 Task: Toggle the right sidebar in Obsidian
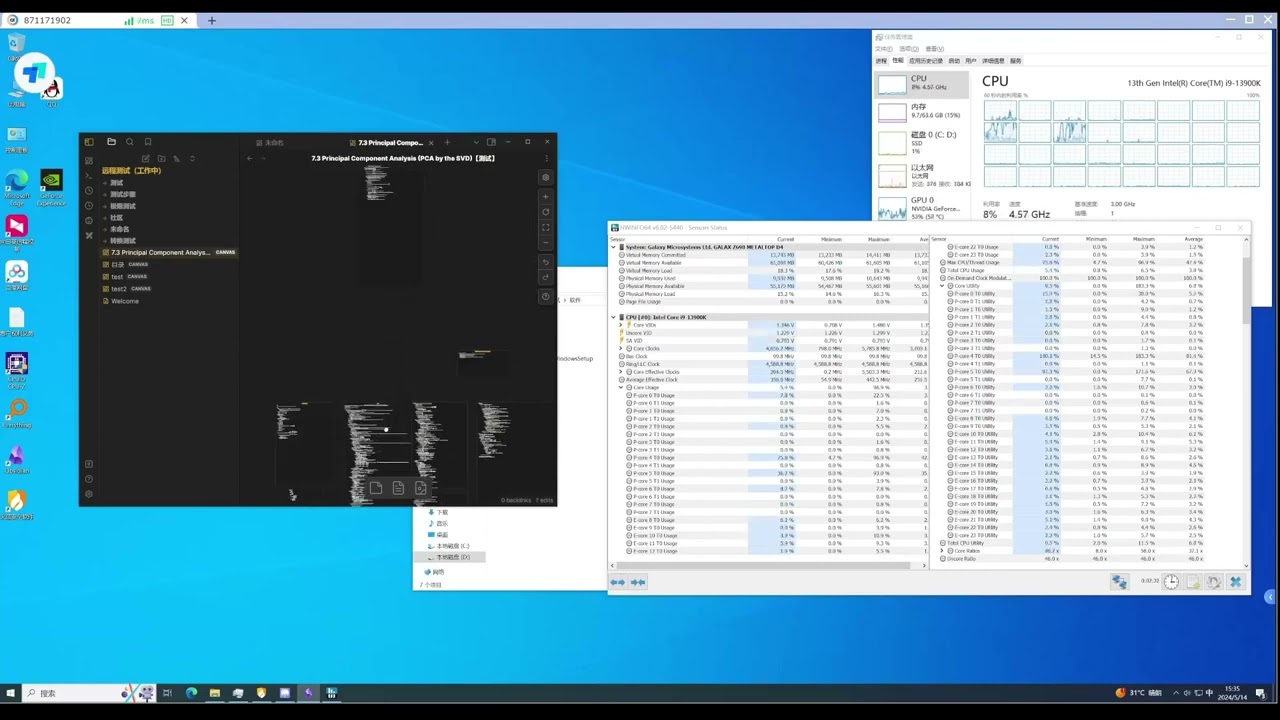tap(491, 142)
